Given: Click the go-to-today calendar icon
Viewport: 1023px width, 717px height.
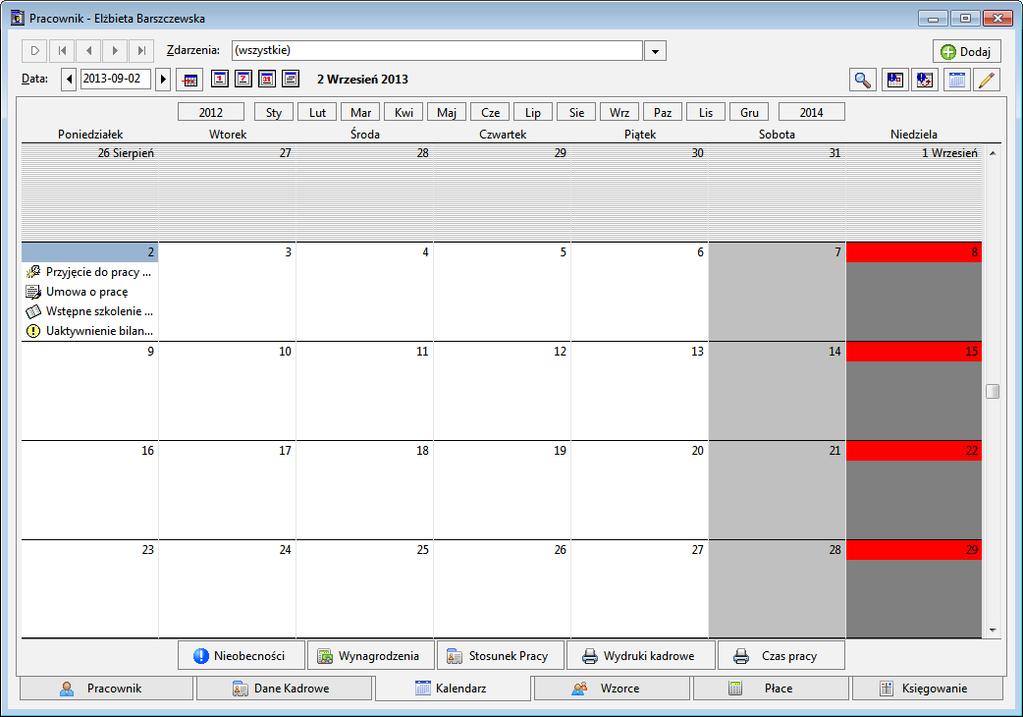Looking at the screenshot, I should 190,80.
